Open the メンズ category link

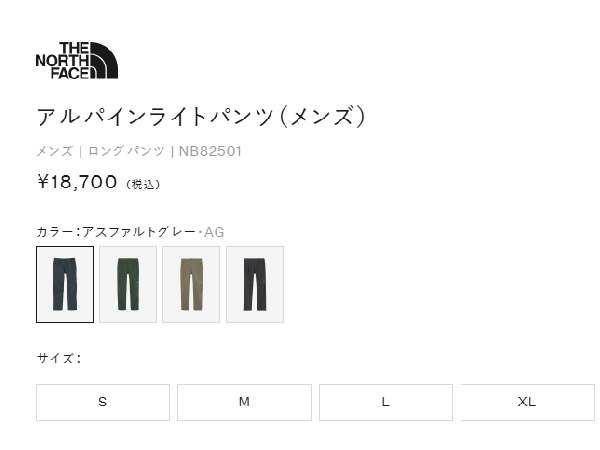click(x=54, y=151)
